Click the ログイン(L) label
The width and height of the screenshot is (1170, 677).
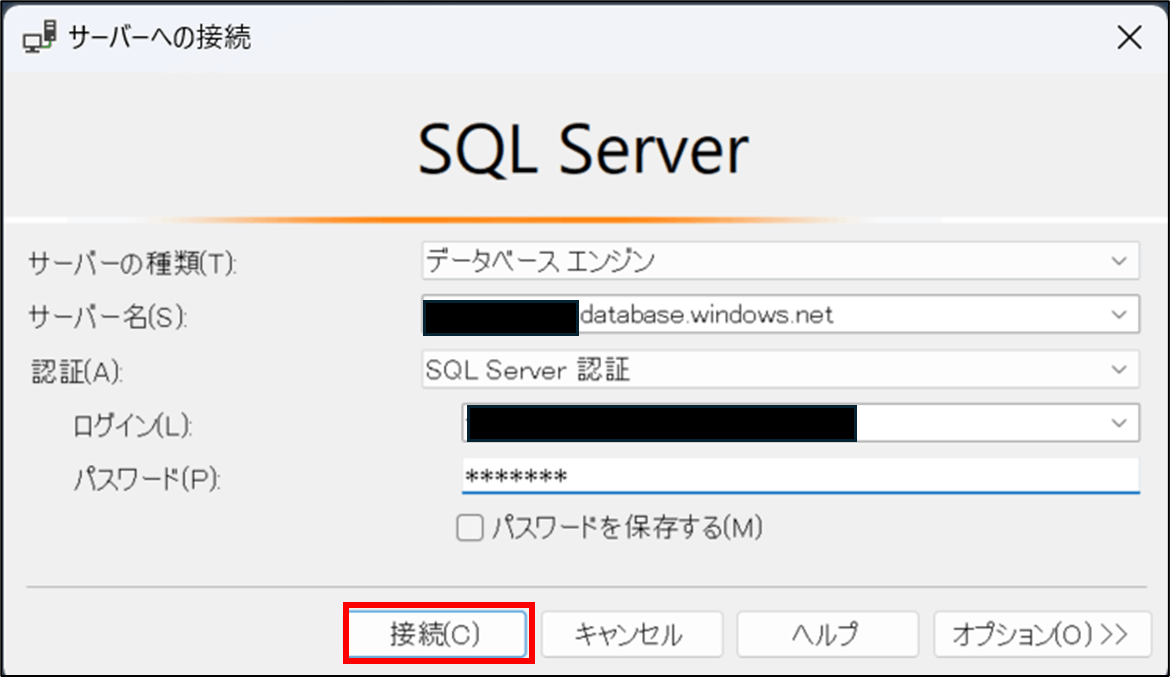[x=132, y=425]
